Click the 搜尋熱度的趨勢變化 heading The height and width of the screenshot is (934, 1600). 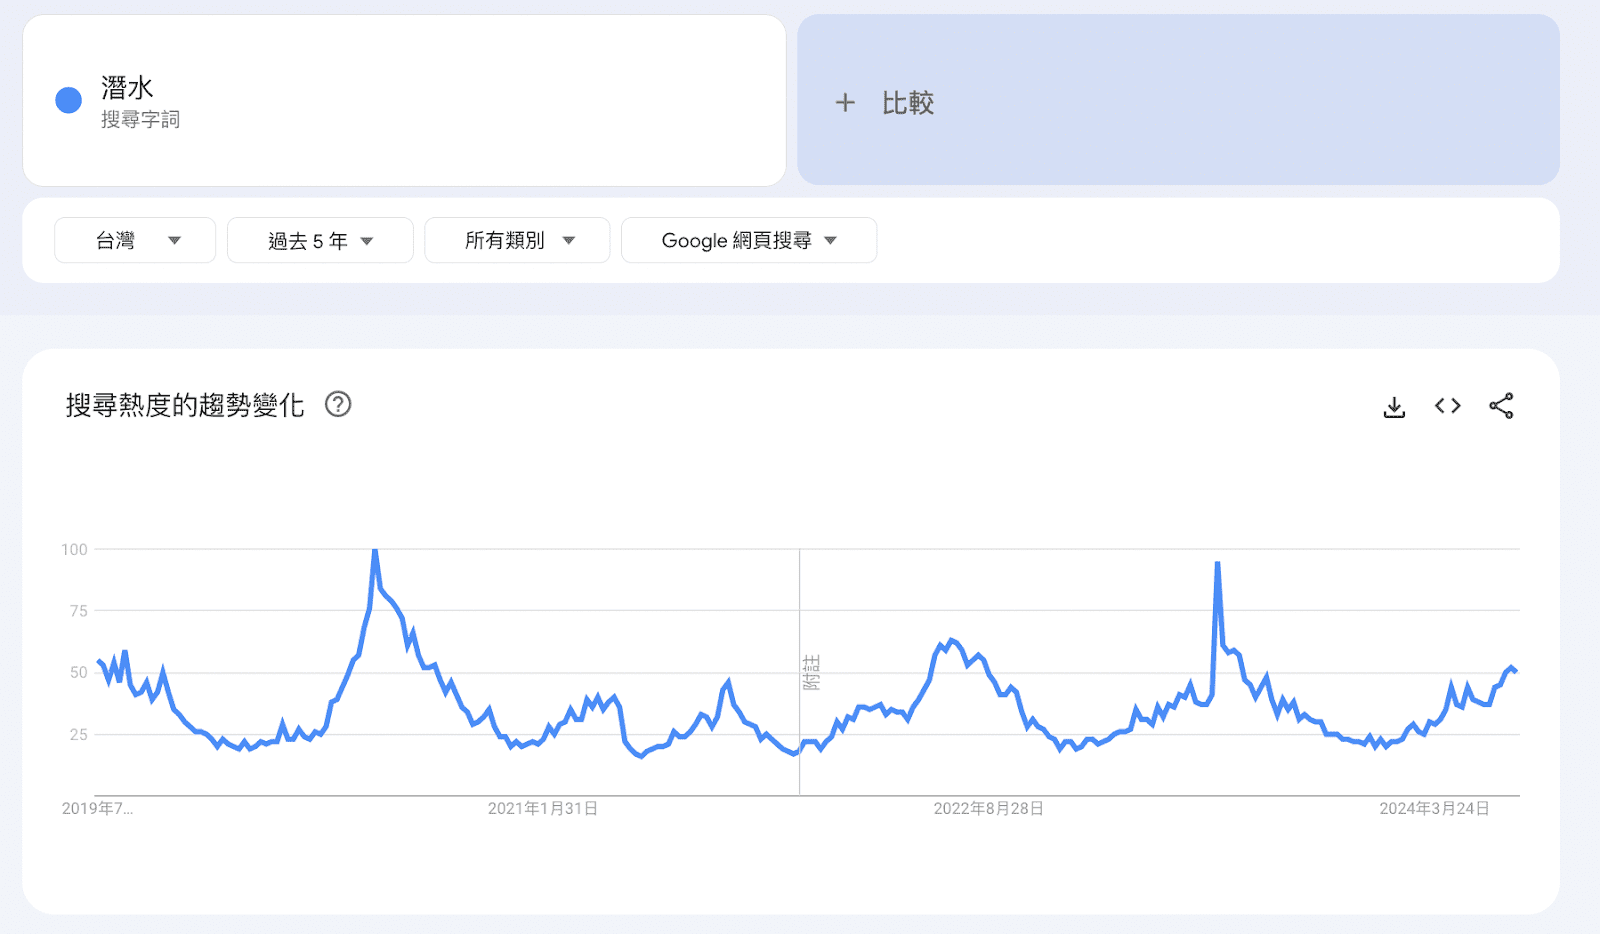tap(185, 405)
